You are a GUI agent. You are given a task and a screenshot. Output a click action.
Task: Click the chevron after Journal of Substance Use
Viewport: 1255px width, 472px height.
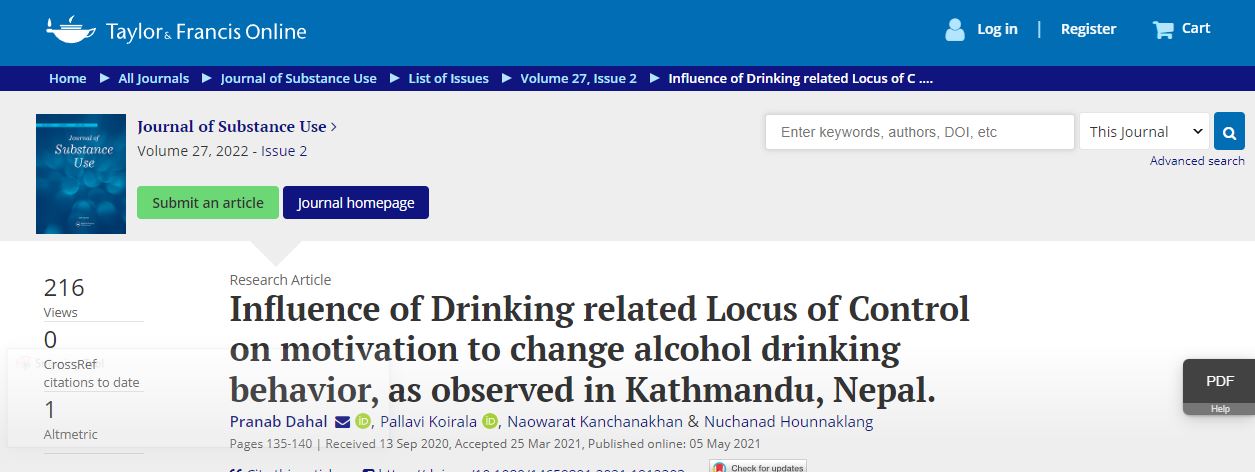(x=334, y=127)
